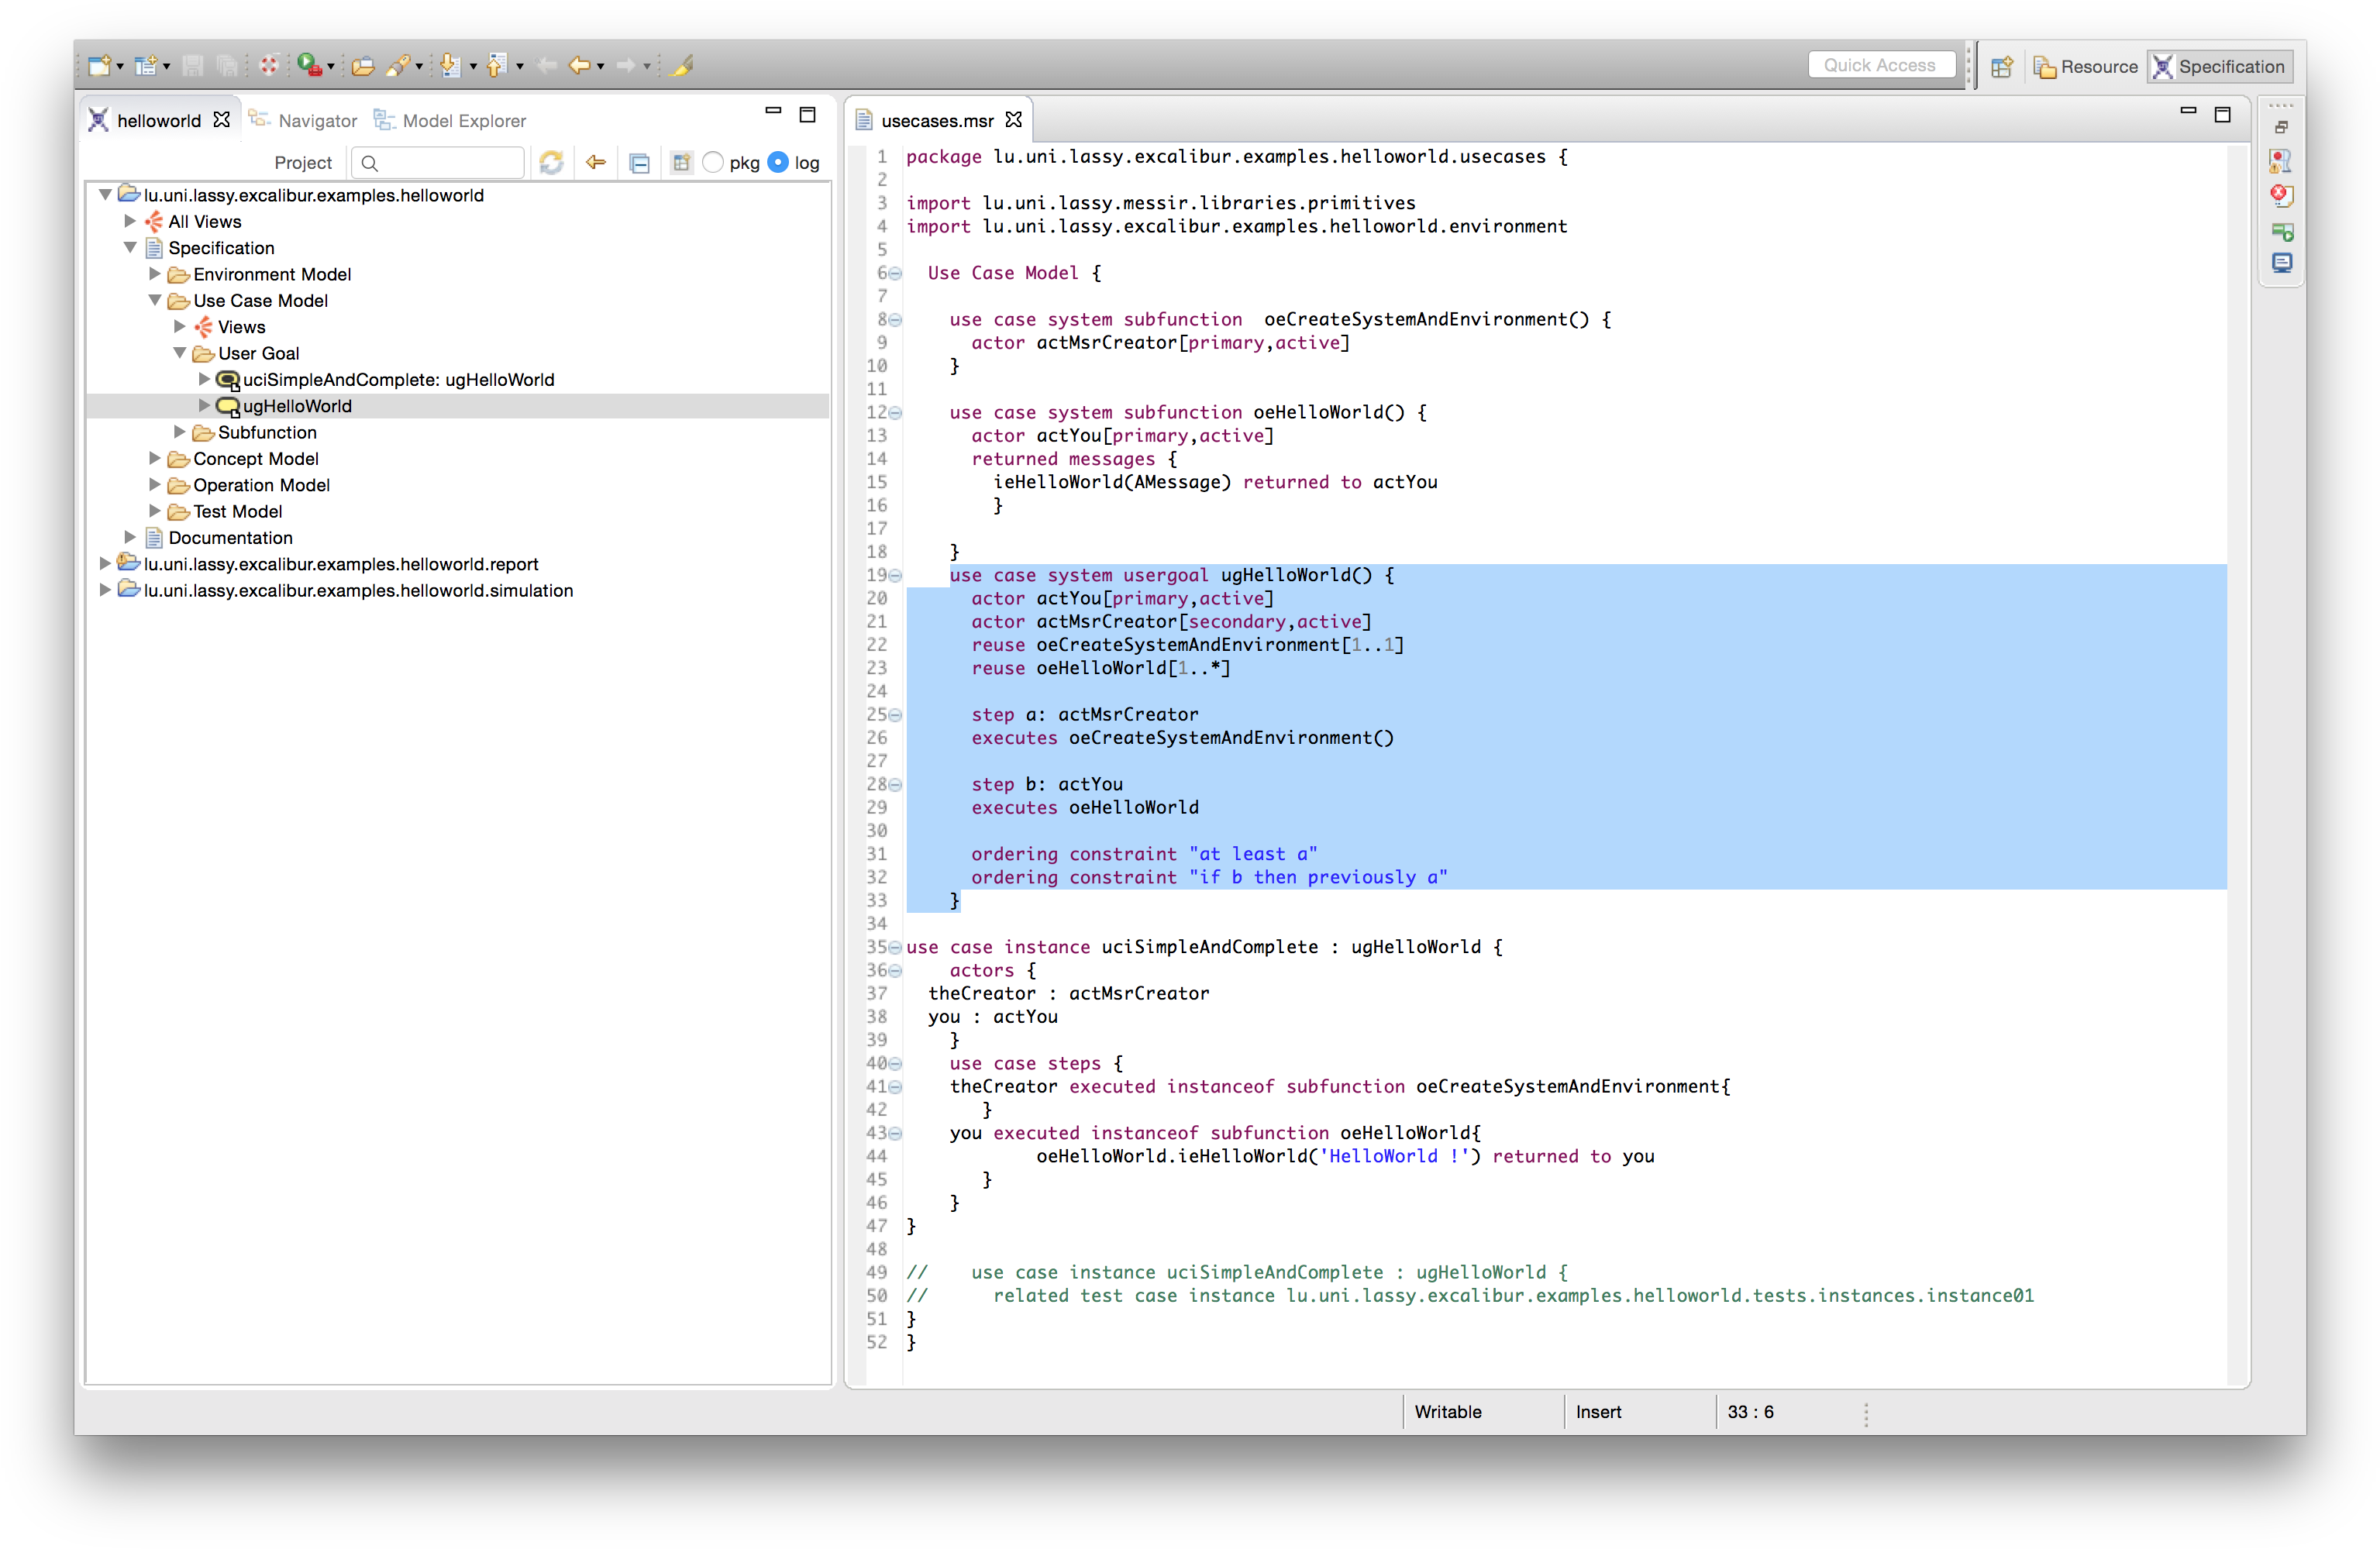The width and height of the screenshot is (2380, 1549).
Task: Click the Collapse All icon in project view
Action: [x=640, y=162]
